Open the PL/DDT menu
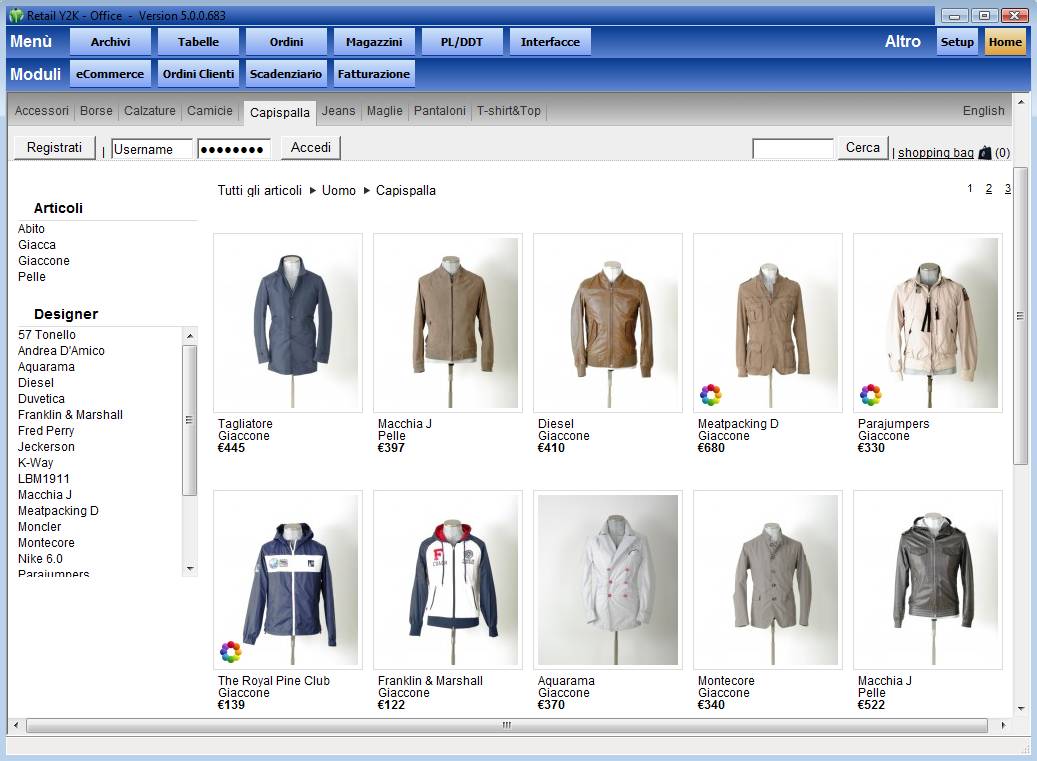The height and width of the screenshot is (761, 1037). 462,42
